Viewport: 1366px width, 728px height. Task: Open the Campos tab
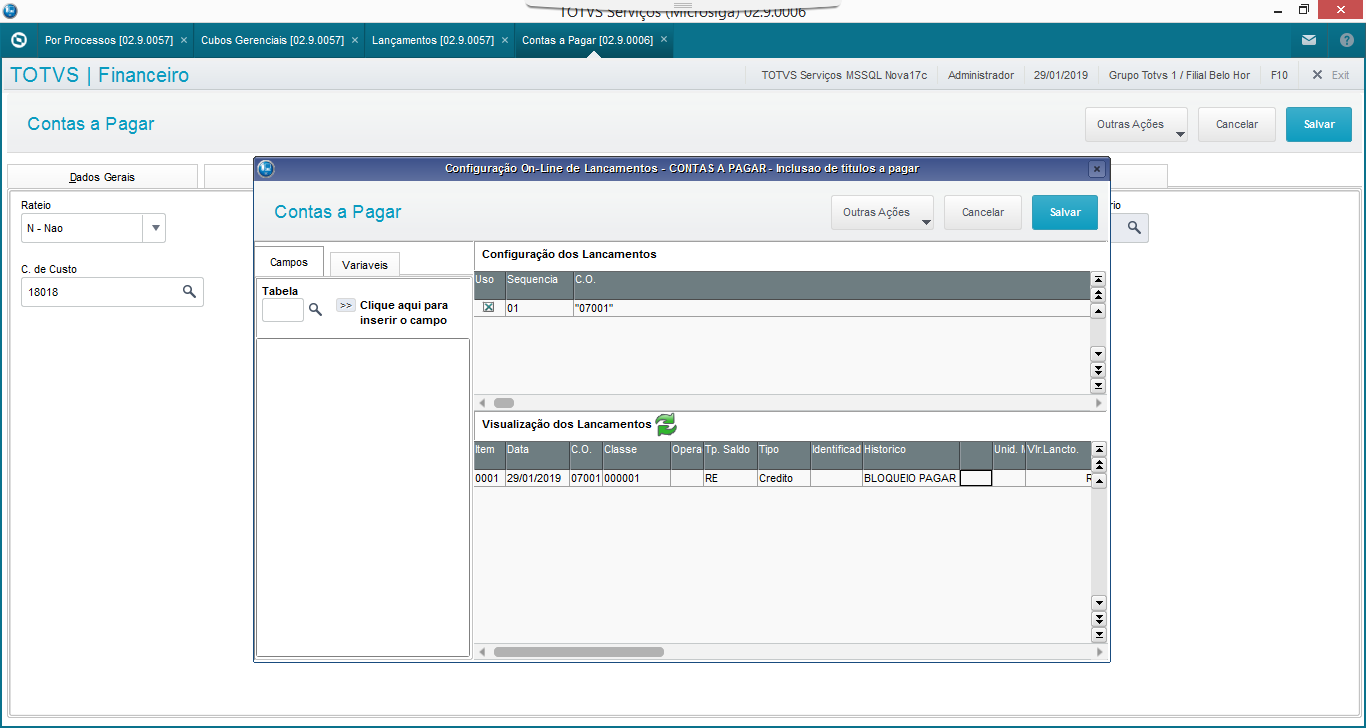pyautogui.click(x=289, y=262)
